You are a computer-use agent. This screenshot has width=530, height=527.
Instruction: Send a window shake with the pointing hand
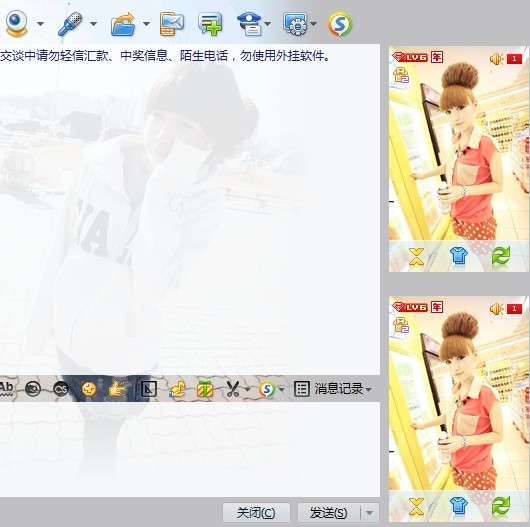click(117, 389)
